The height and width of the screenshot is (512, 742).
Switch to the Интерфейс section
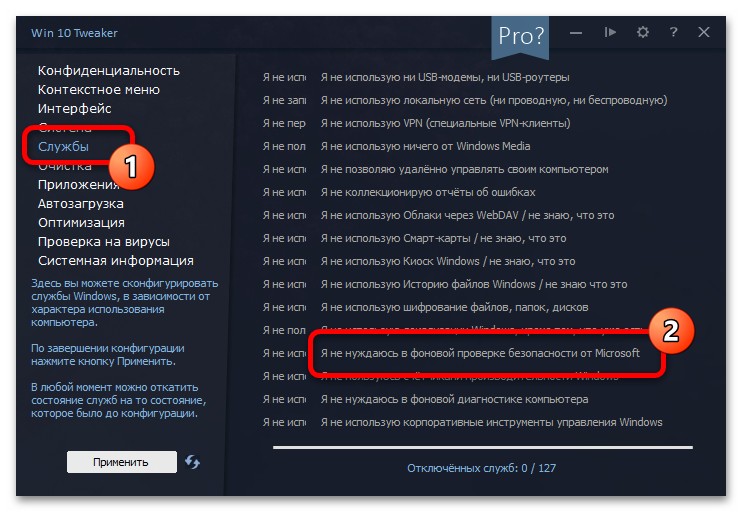(75, 108)
